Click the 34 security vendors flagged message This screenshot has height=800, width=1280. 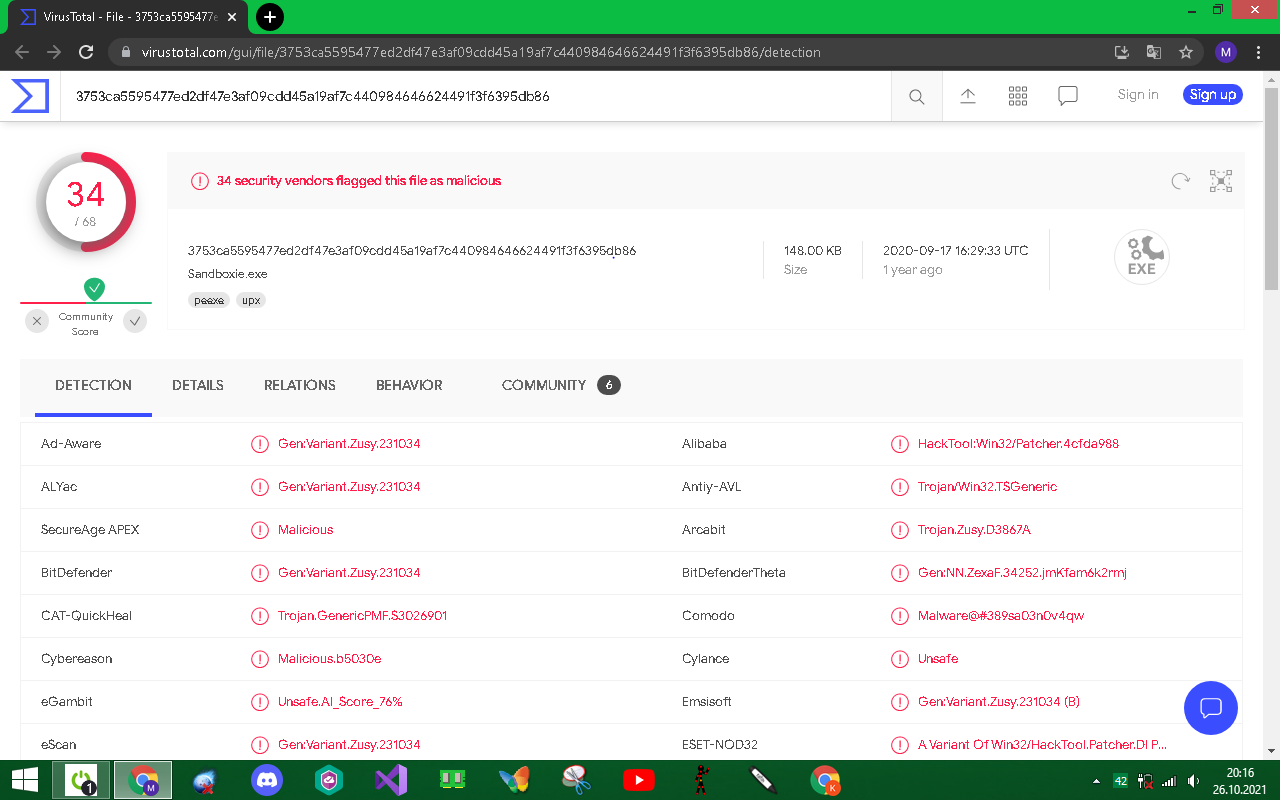click(x=359, y=181)
